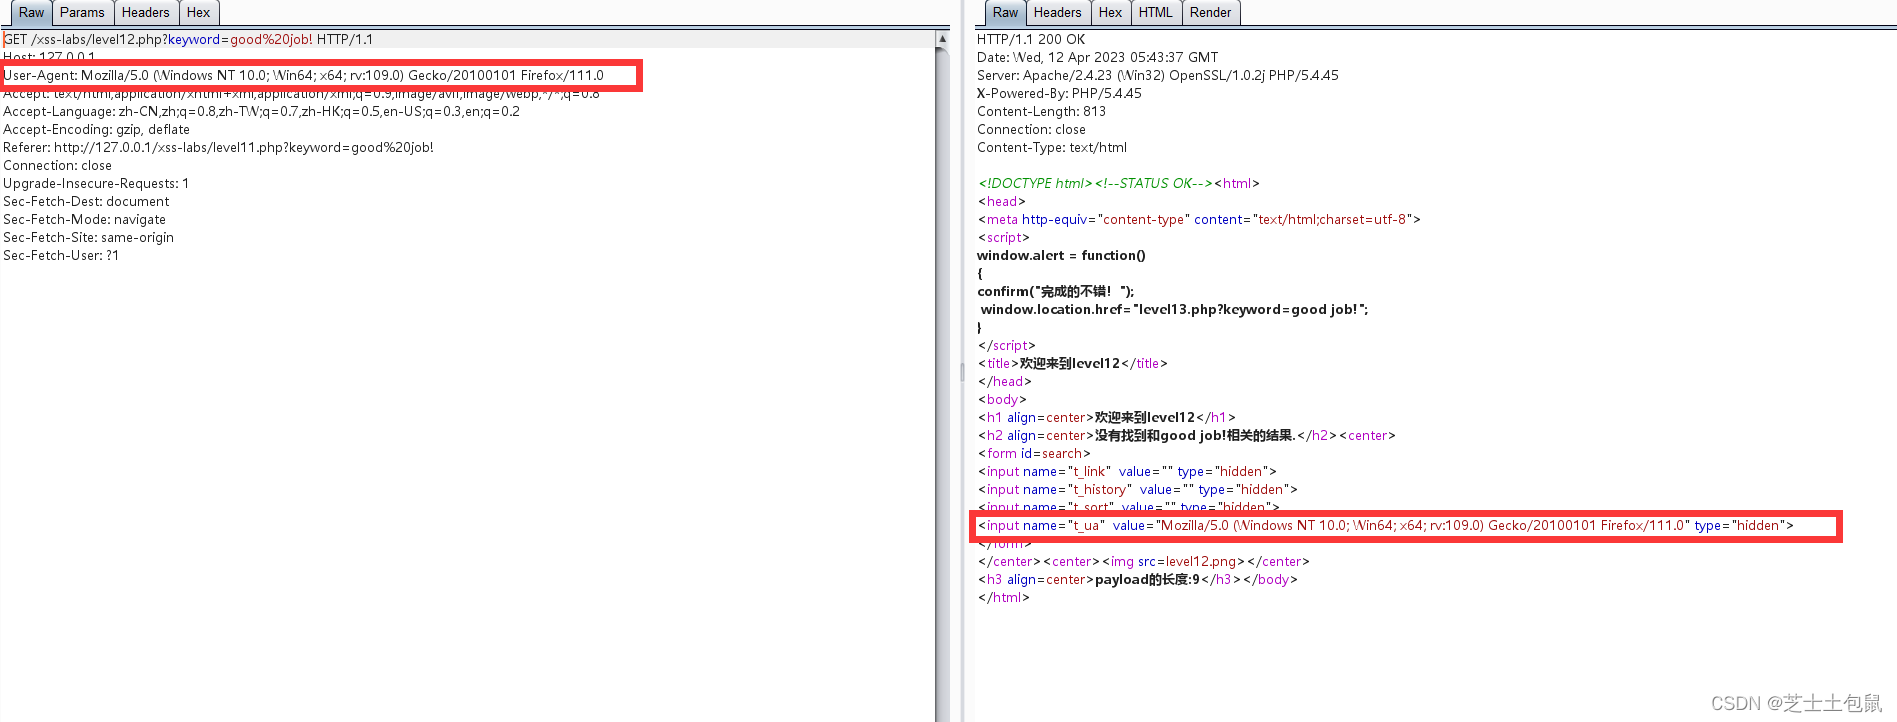
Task: Open the response Hex tab
Action: click(1111, 13)
